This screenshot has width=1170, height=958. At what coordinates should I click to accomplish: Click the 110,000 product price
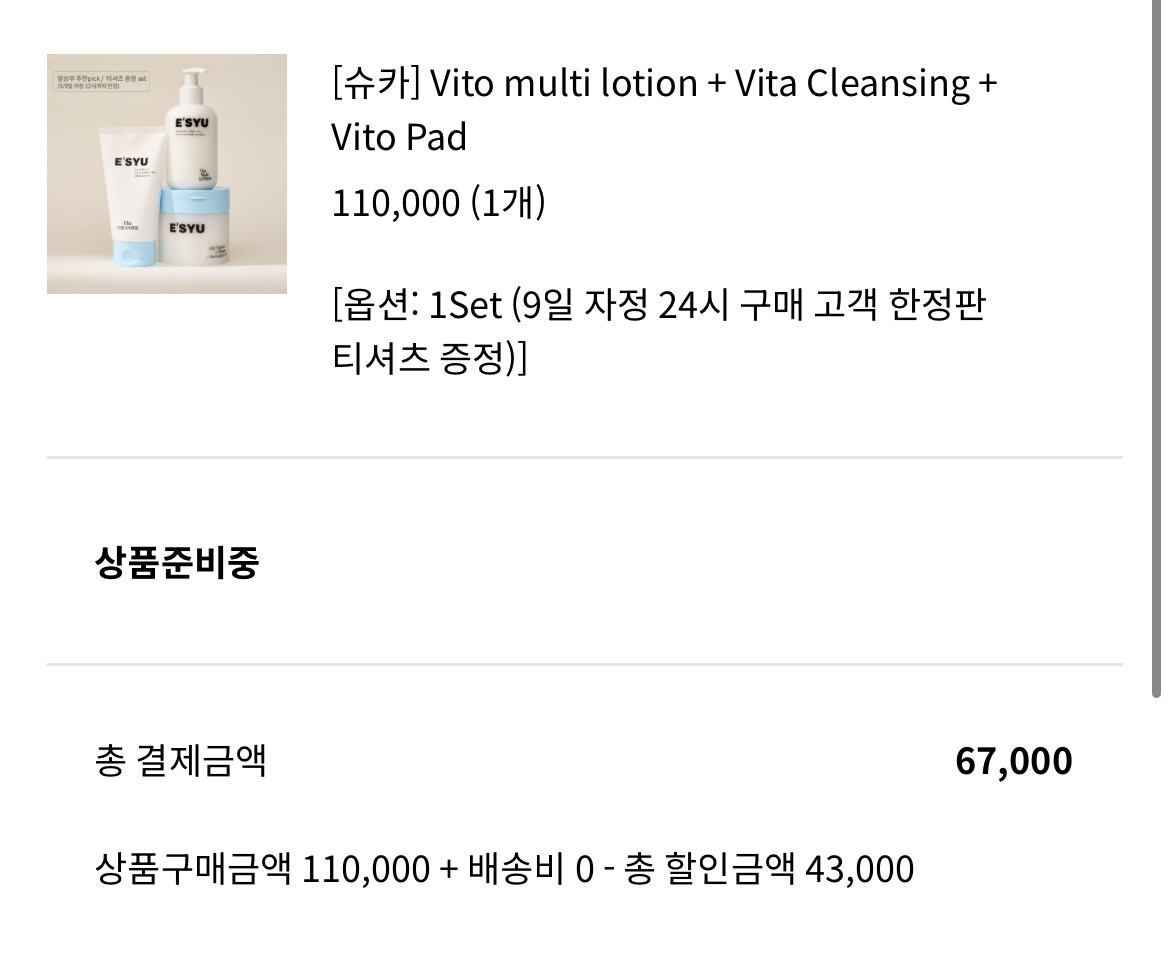[x=397, y=203]
